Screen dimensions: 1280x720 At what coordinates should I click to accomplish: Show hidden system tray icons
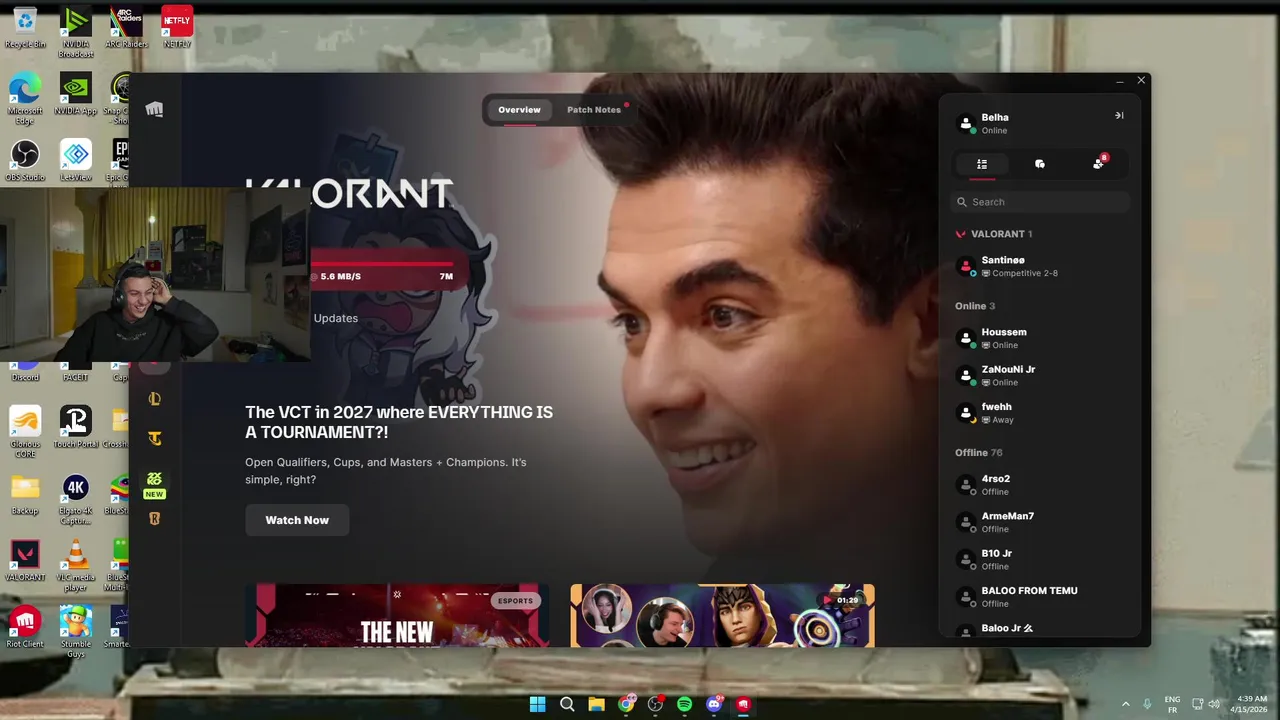1125,704
